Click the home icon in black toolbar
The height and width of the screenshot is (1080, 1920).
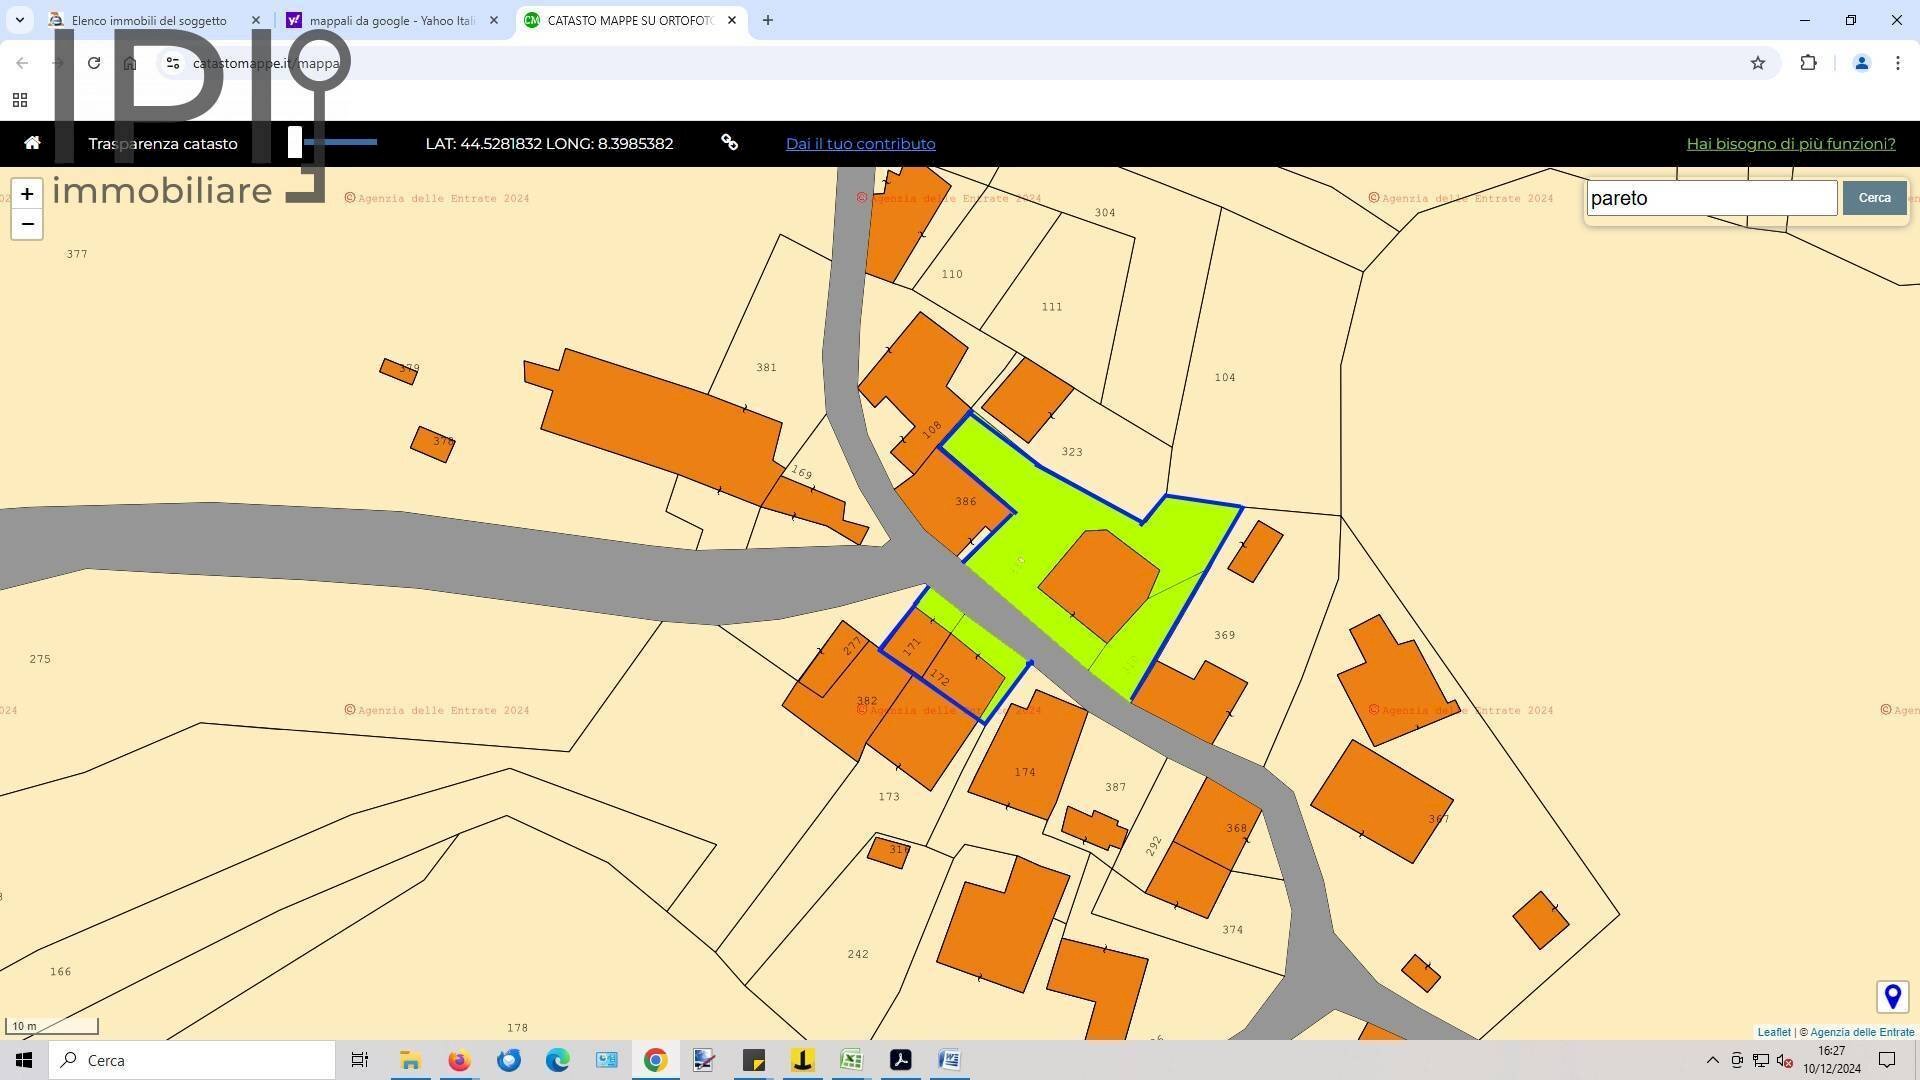coord(32,143)
